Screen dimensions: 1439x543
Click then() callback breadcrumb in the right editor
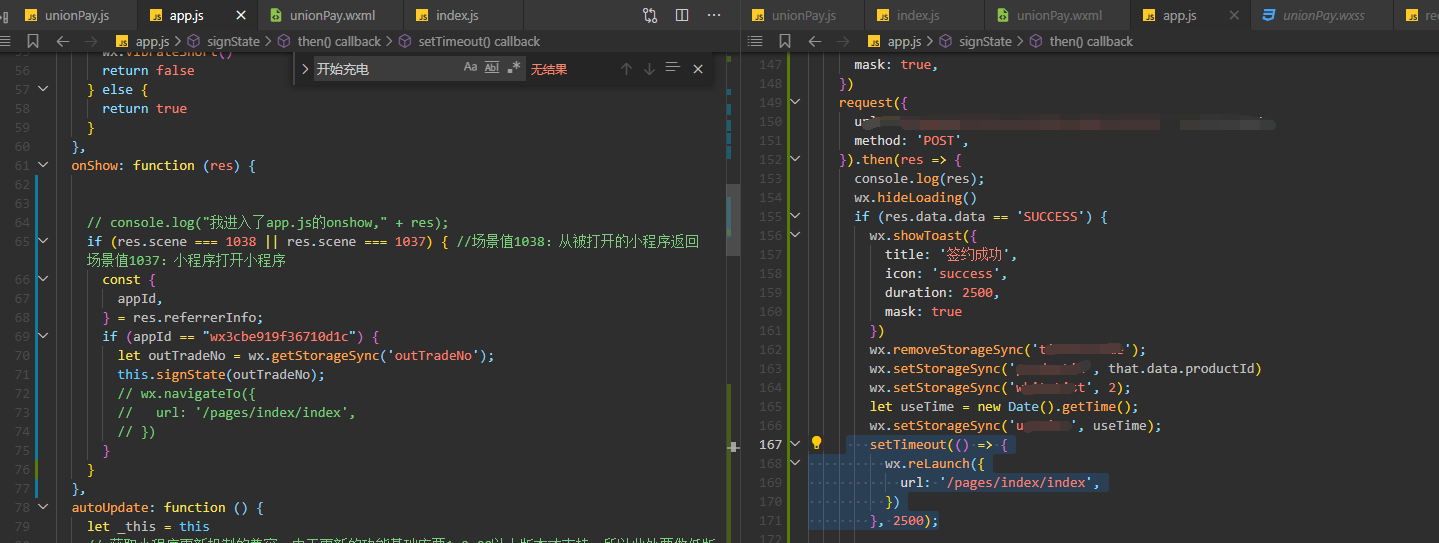(x=1090, y=41)
